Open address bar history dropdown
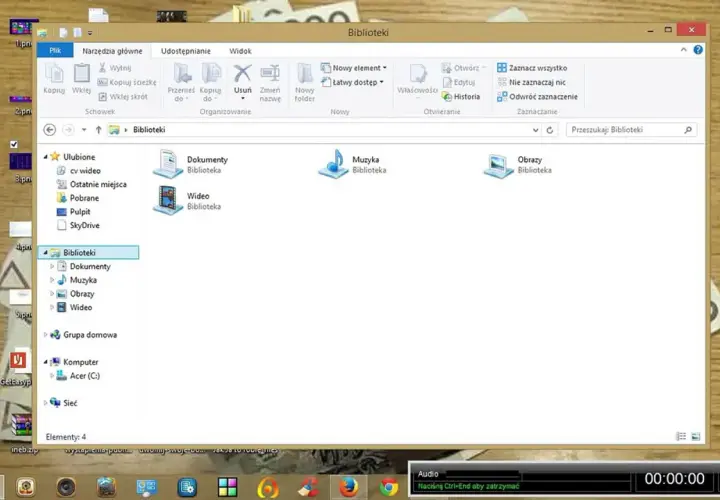Screen dimensions: 720x500 click(535, 130)
